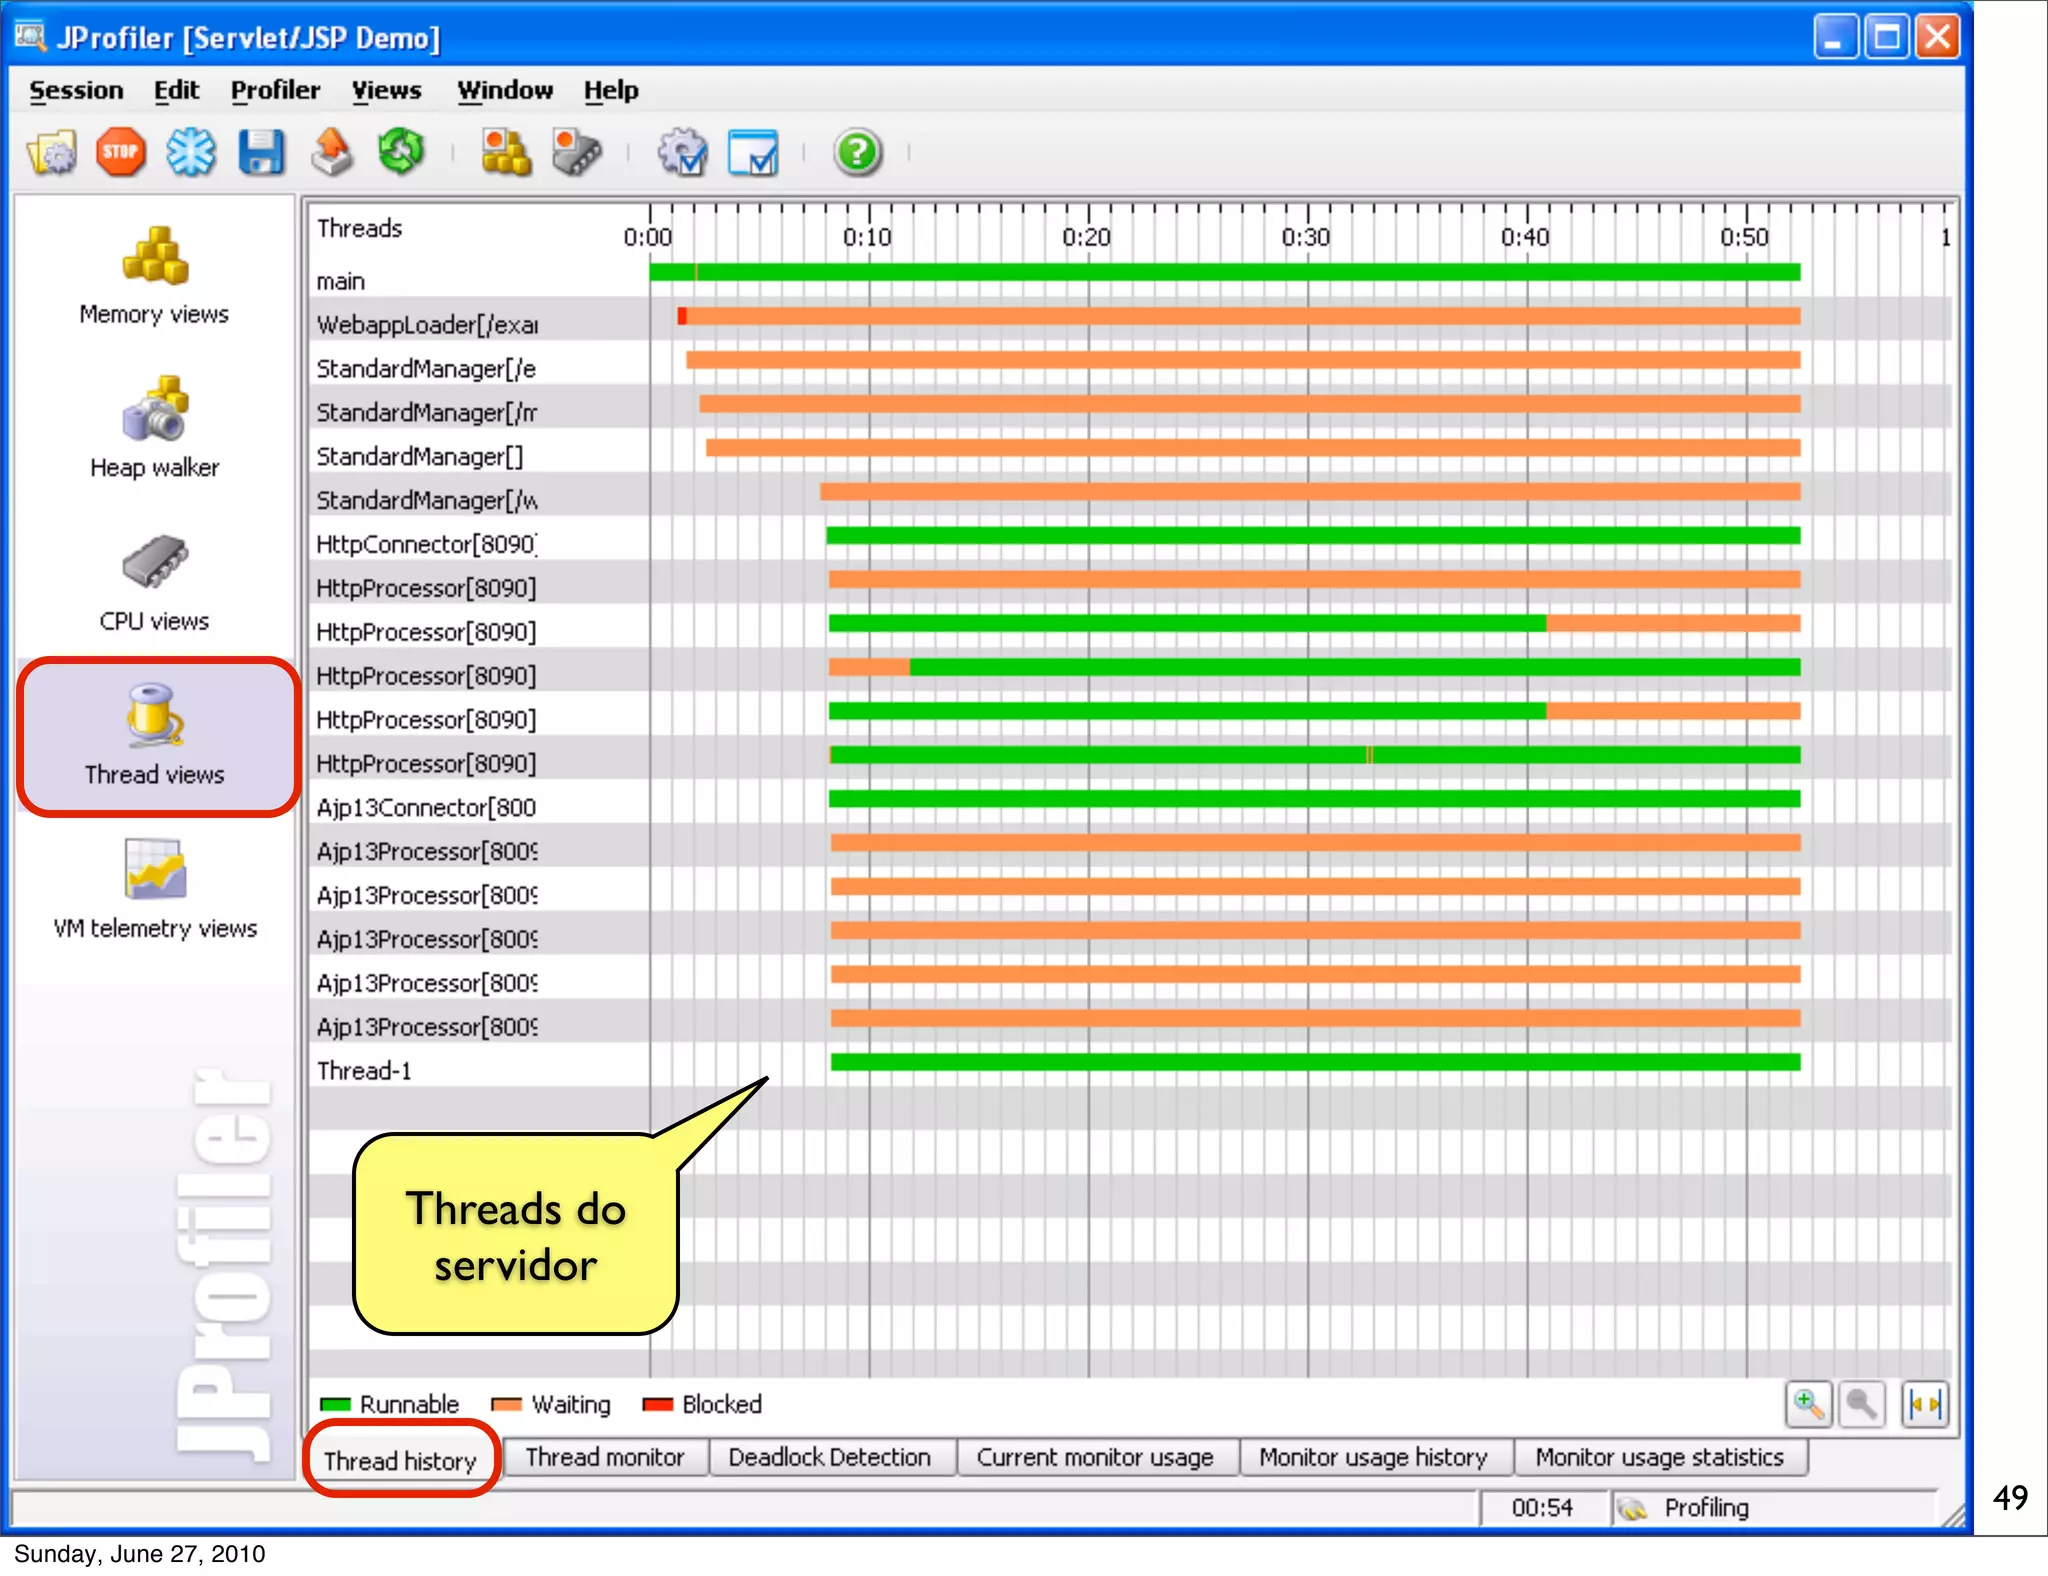
Task: Open the Profiler menu
Action: coord(275,90)
